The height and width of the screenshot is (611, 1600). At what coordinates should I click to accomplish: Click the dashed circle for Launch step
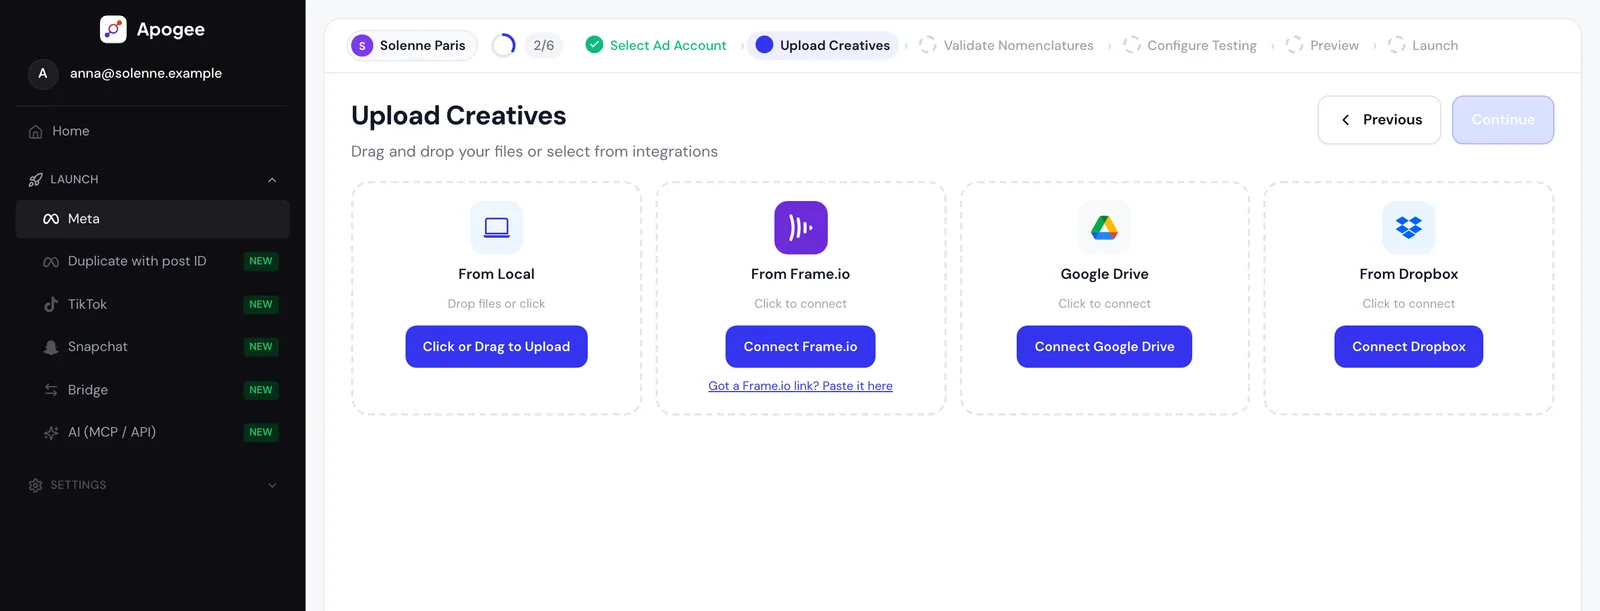click(1397, 45)
